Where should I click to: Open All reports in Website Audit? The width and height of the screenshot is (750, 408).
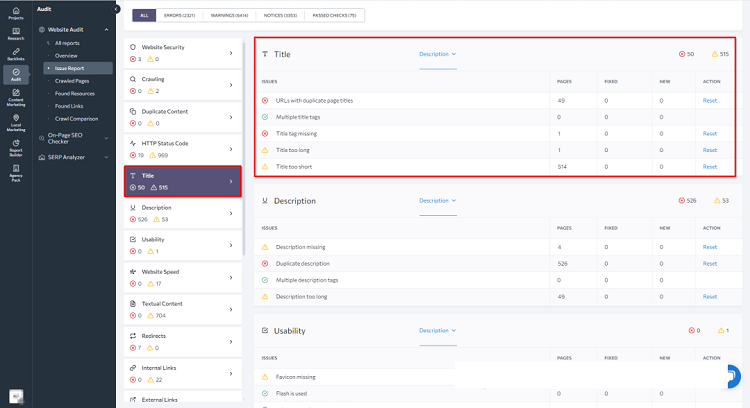(x=67, y=43)
